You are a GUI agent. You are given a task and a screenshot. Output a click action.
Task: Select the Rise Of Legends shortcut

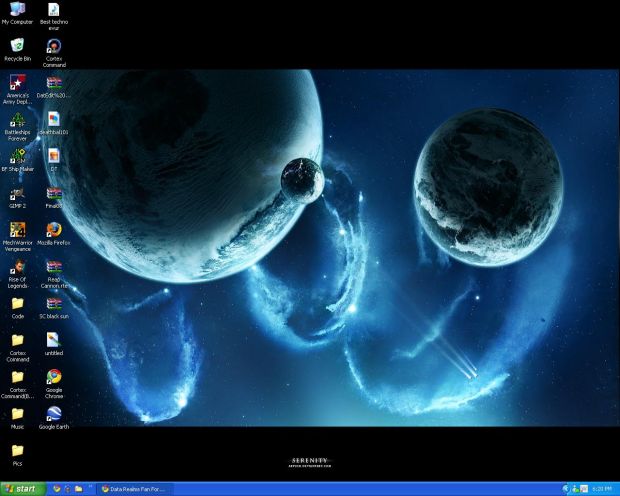coord(17,273)
